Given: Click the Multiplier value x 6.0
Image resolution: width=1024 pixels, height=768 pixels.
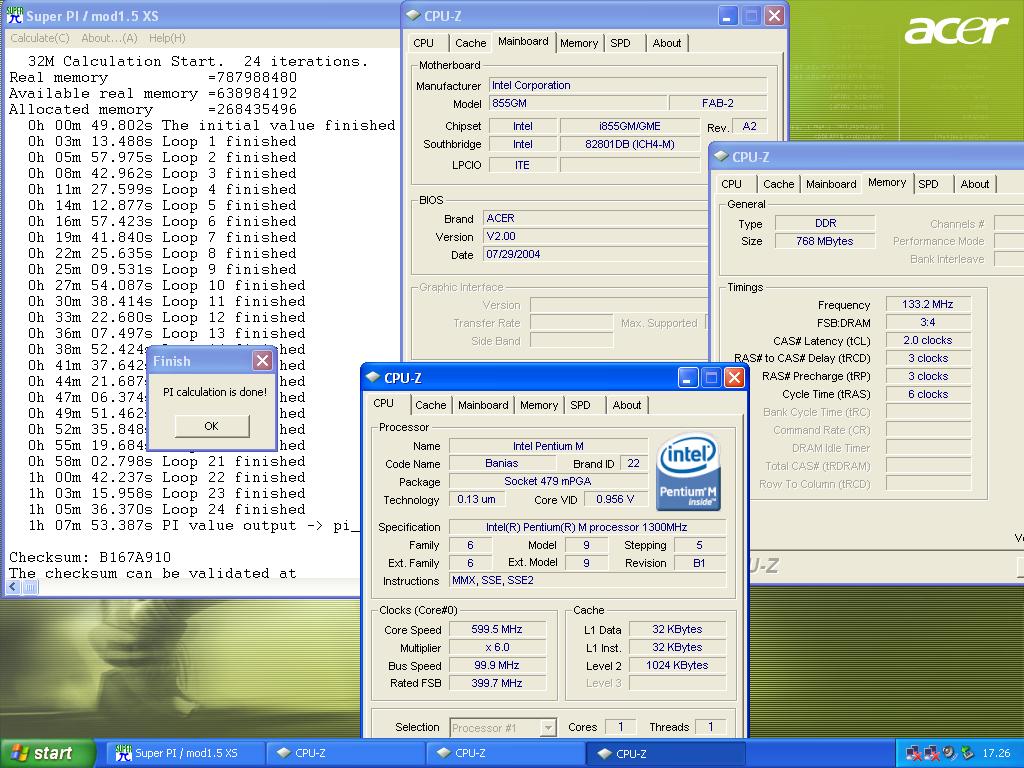Looking at the screenshot, I should [497, 647].
